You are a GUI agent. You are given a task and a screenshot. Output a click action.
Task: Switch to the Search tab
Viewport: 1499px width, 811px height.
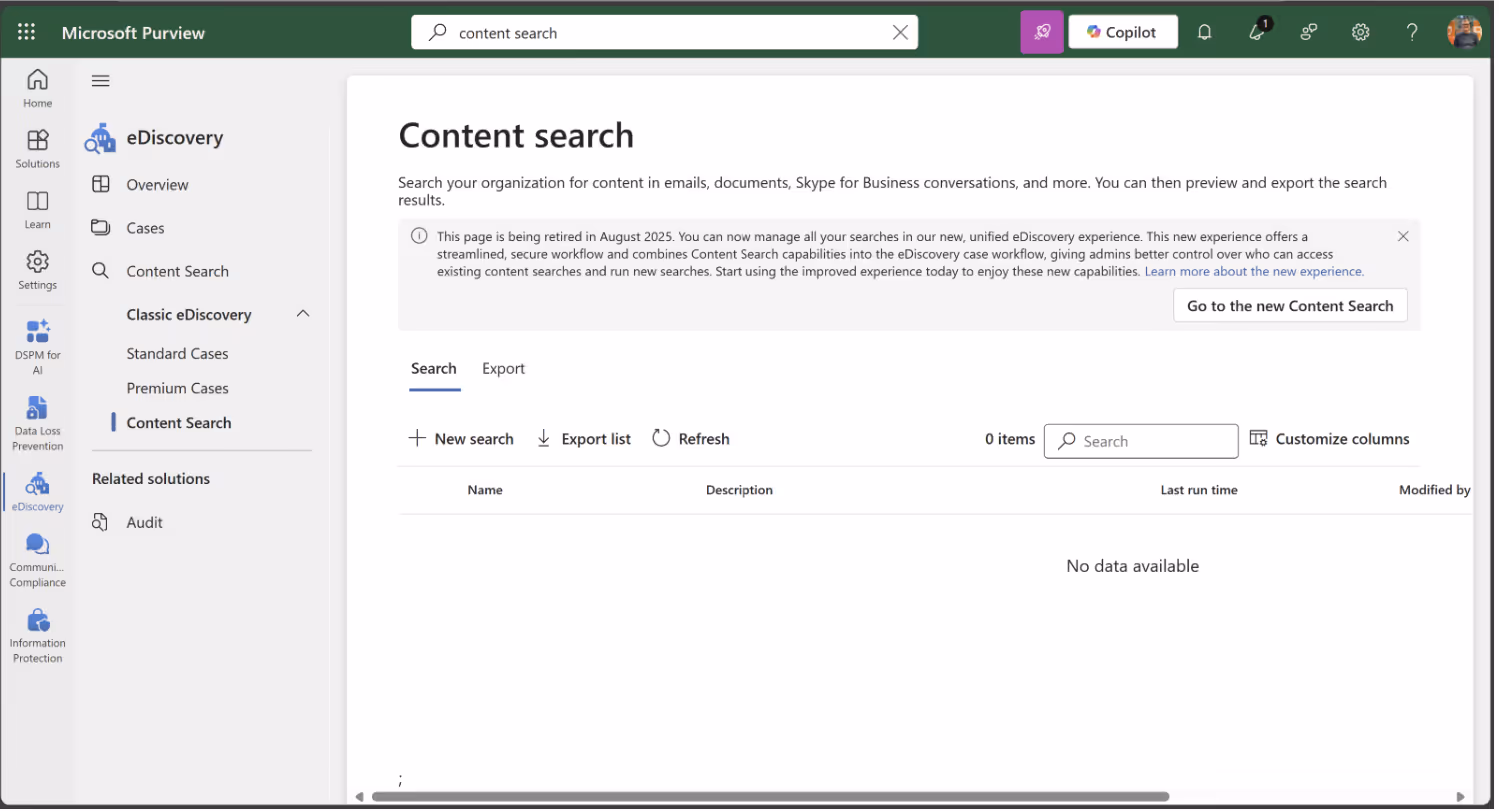(434, 368)
